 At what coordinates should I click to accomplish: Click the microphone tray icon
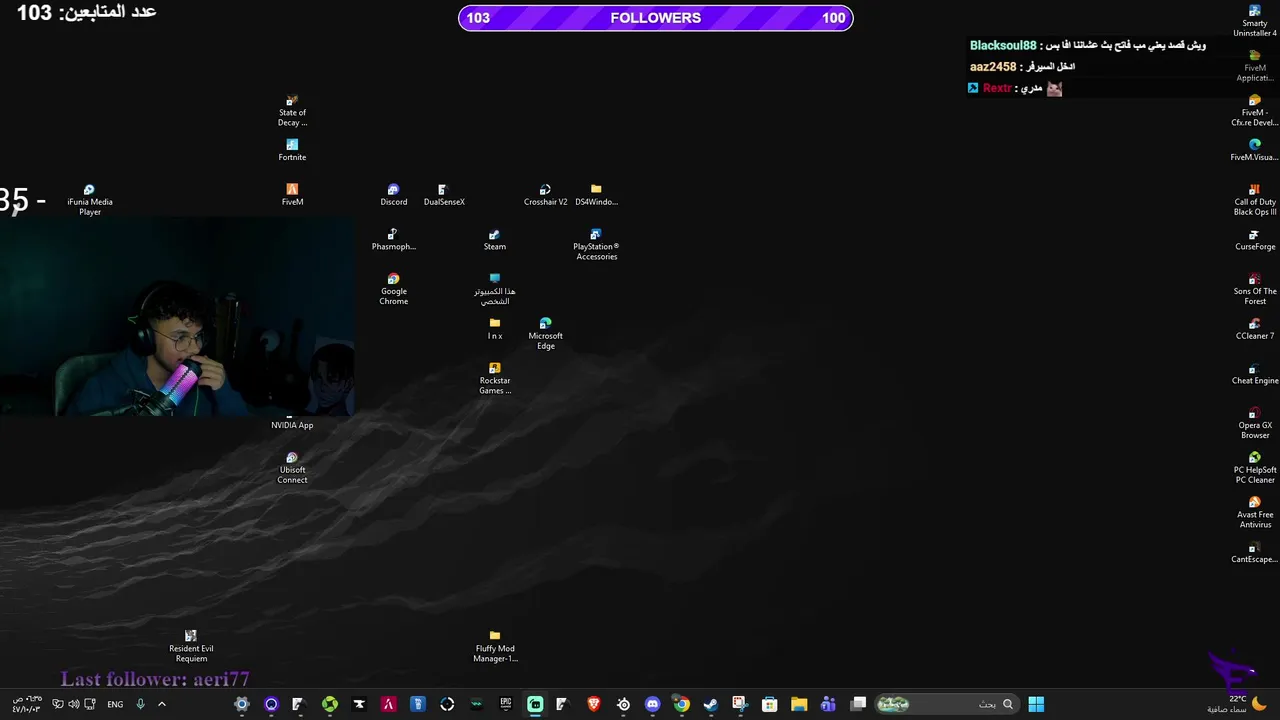tap(140, 704)
